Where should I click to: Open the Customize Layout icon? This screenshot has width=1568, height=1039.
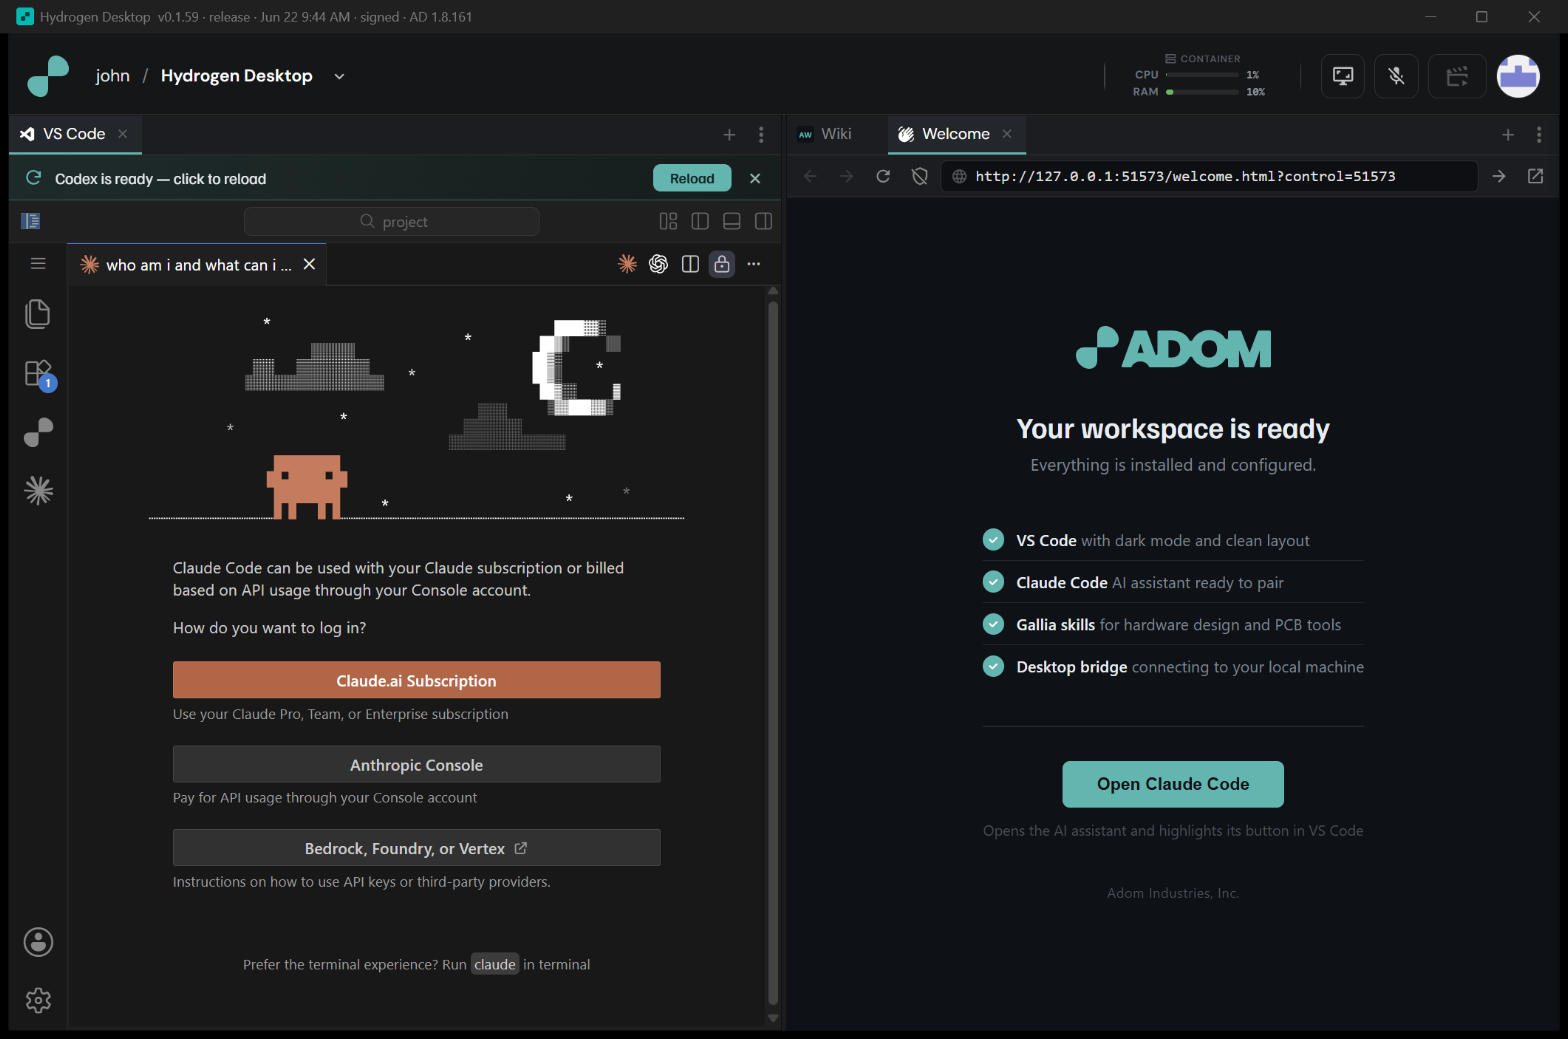pyautogui.click(x=668, y=221)
